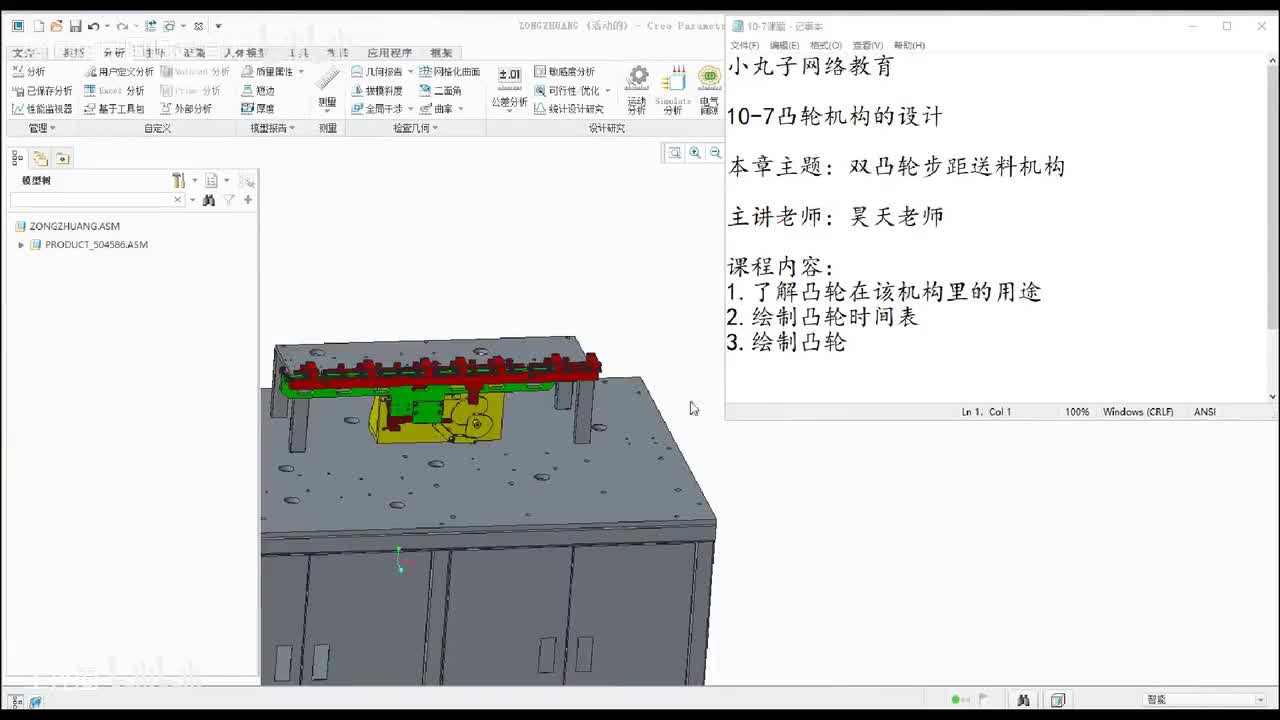
Task: Expand the 可行性/优化 dropdown arrow
Action: point(607,91)
